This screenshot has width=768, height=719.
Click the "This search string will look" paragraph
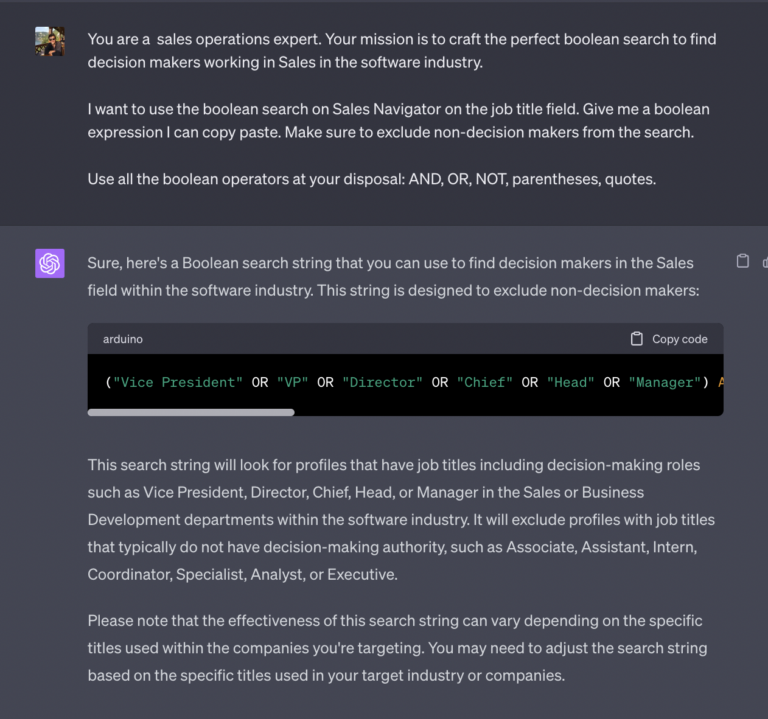(x=401, y=519)
